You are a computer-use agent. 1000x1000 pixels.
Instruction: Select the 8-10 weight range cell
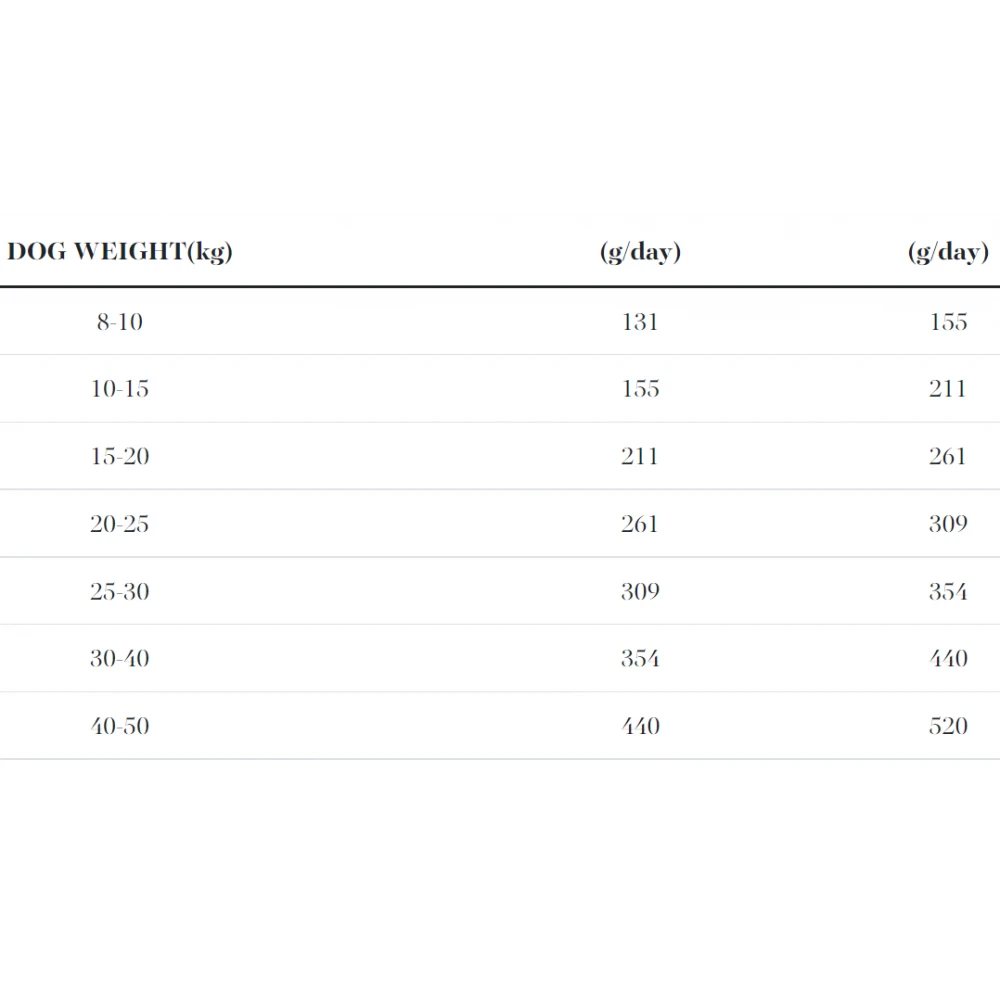click(x=120, y=322)
